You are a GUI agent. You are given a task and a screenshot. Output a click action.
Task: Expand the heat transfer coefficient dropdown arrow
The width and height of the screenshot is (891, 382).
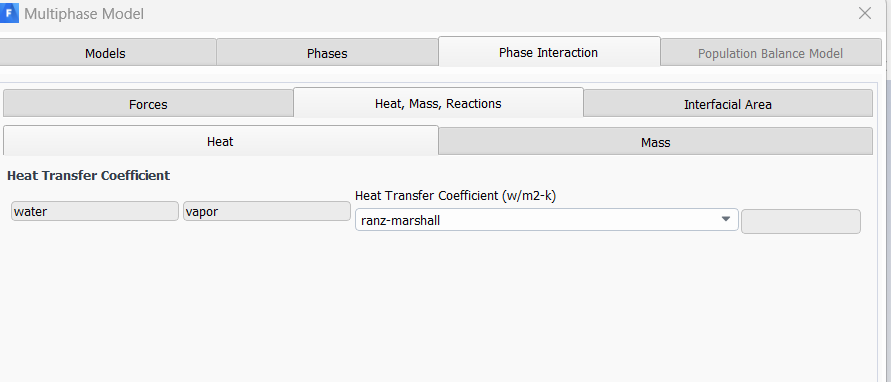[x=726, y=220]
